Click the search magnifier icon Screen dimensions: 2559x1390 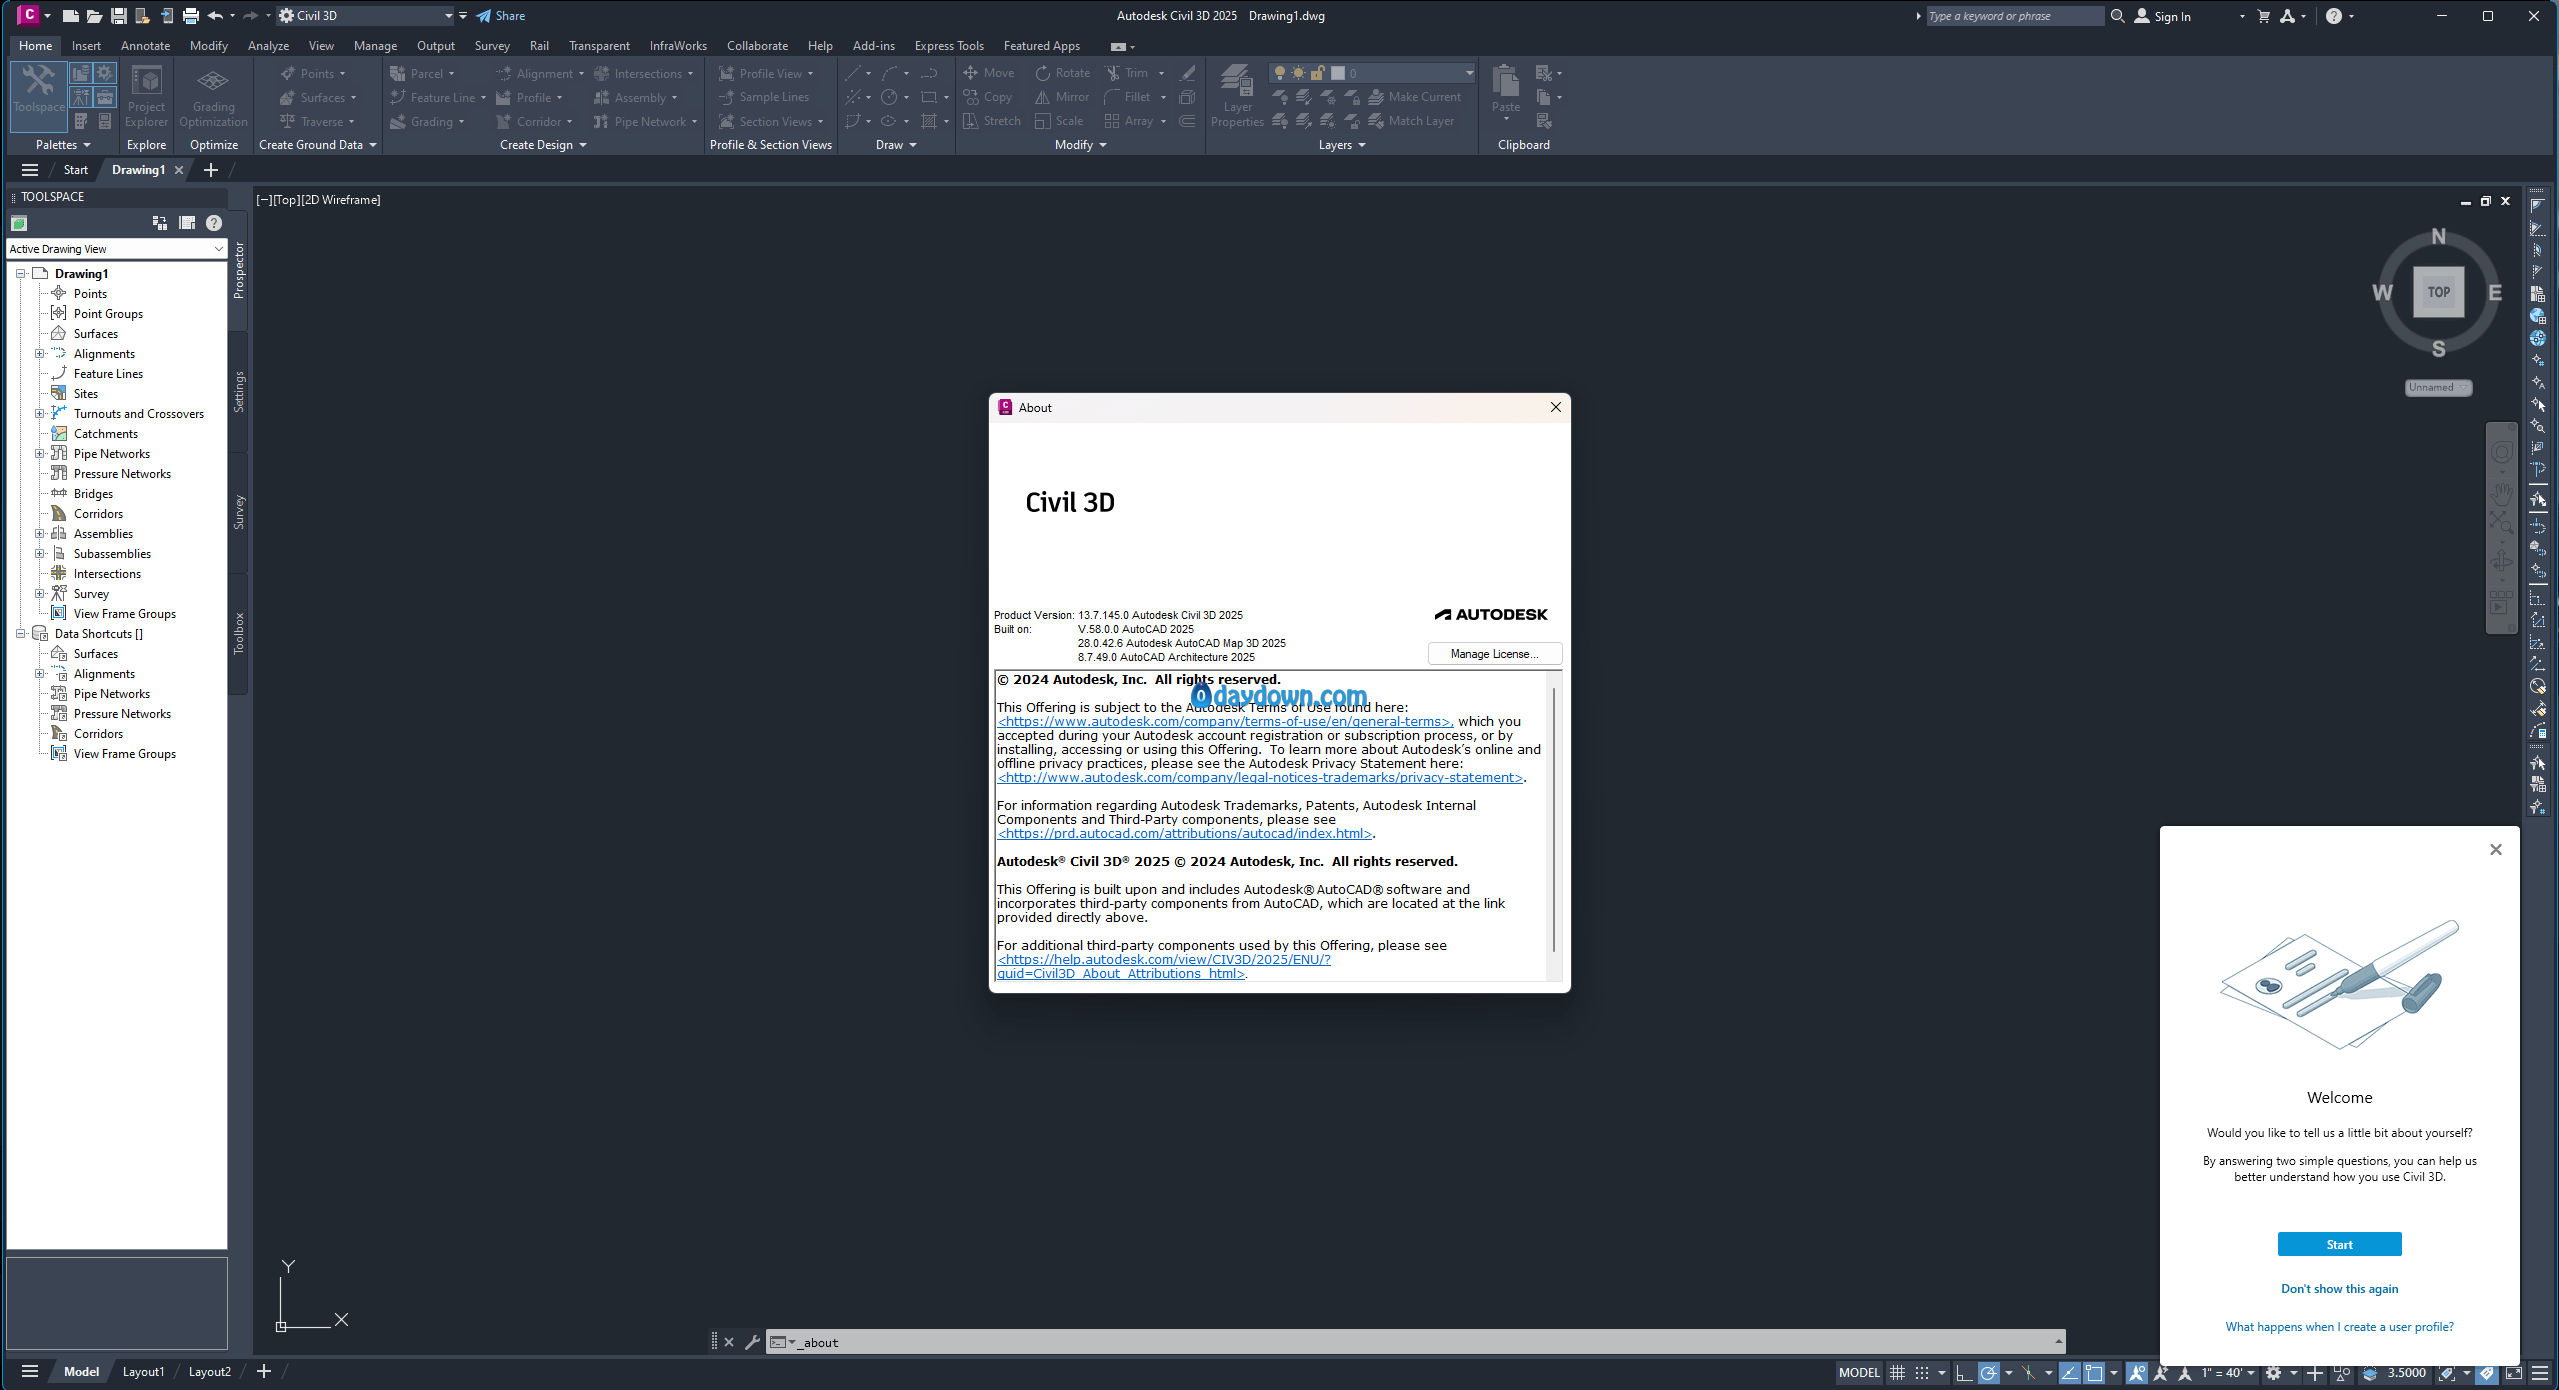point(2117,16)
